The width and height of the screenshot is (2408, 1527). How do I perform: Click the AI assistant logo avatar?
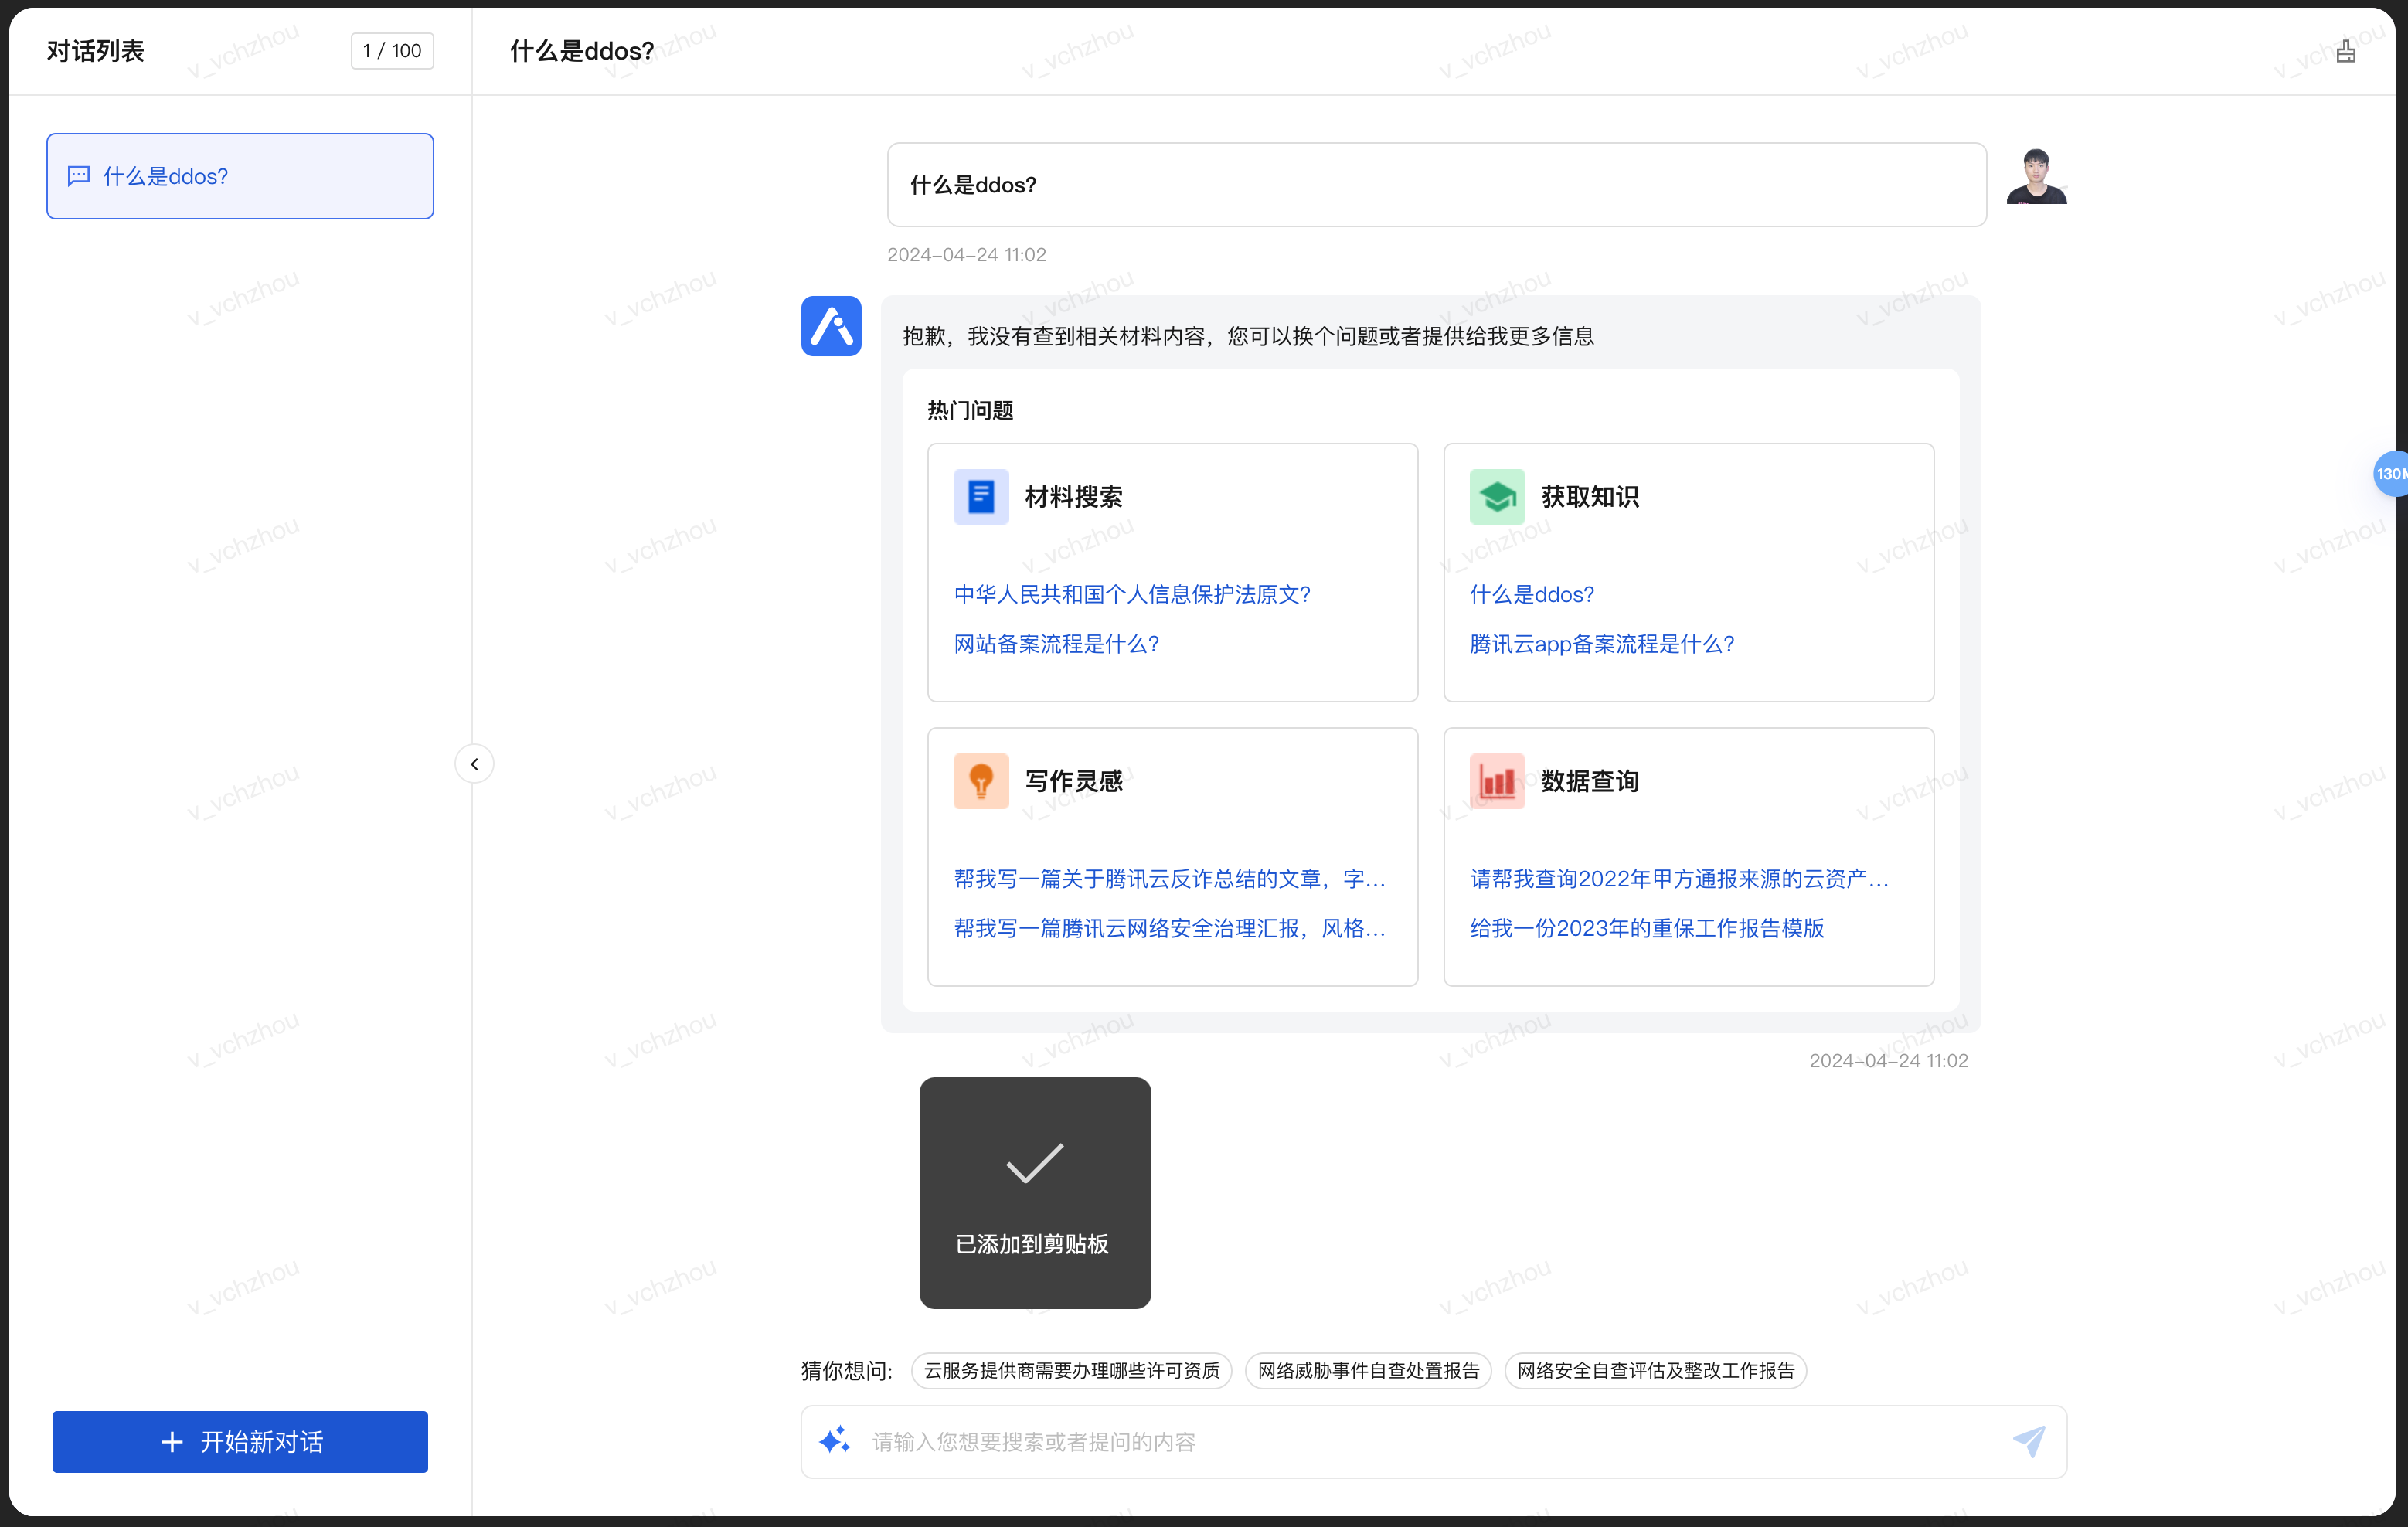(x=831, y=326)
